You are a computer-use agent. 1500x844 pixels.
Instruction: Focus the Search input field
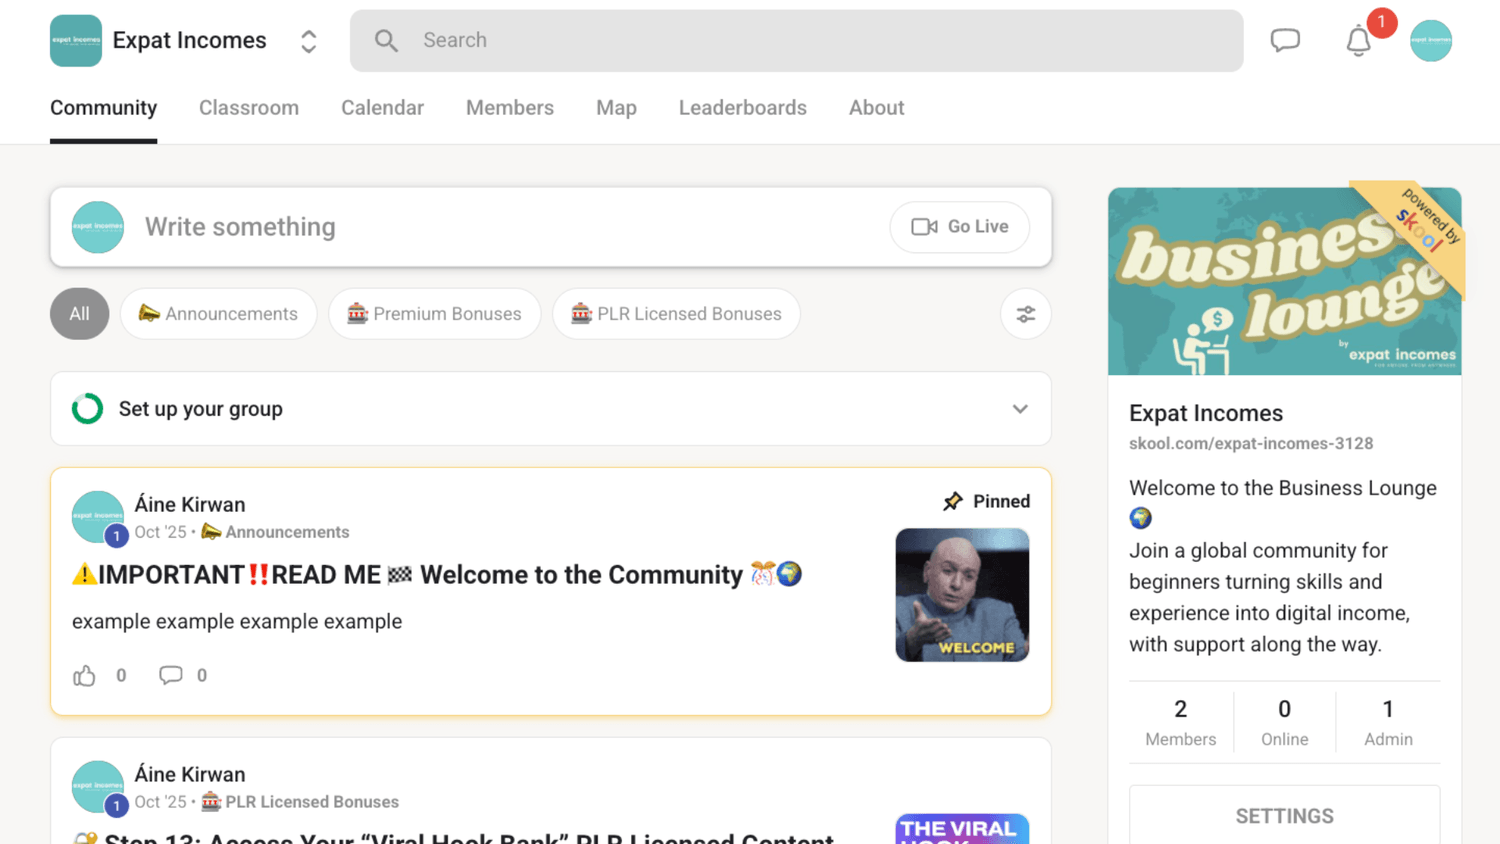click(x=796, y=41)
